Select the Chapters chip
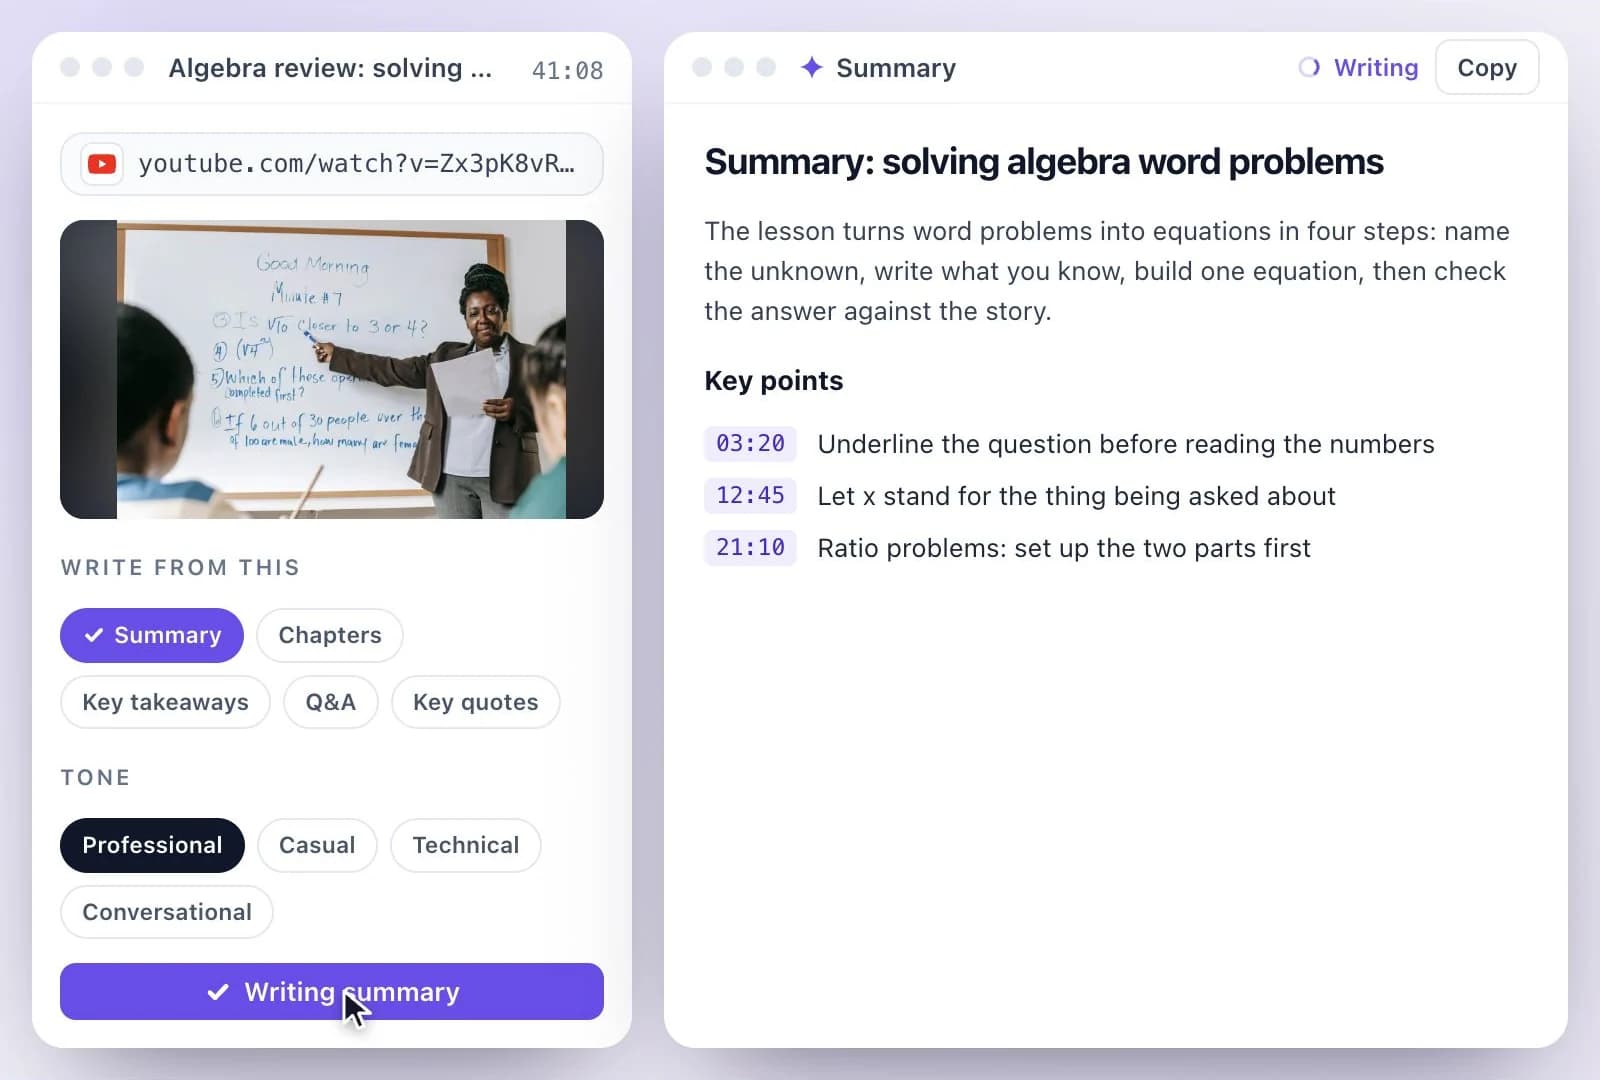1600x1080 pixels. (x=330, y=635)
